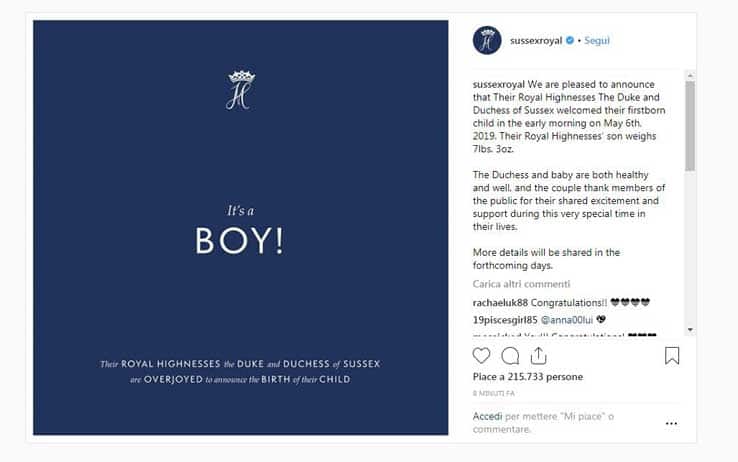Click the comments scrollbar thumb
This screenshot has height=462, width=738.
690,126
